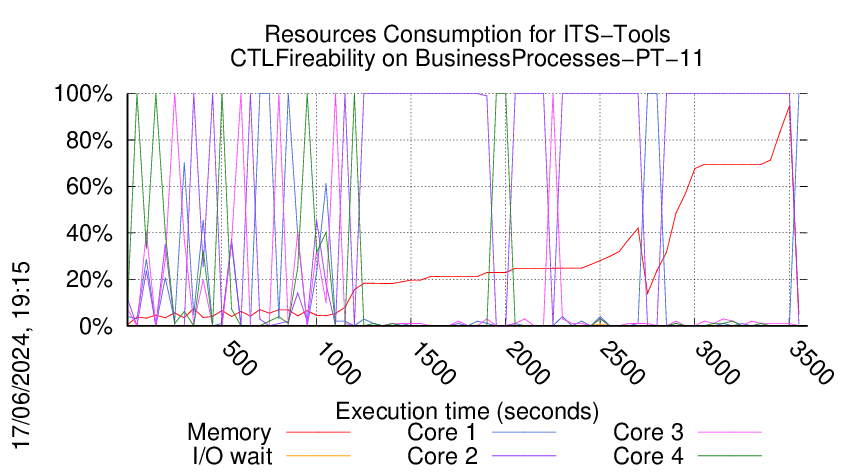
Task: Click the 'Core 4' legend label
Action: coord(648,457)
